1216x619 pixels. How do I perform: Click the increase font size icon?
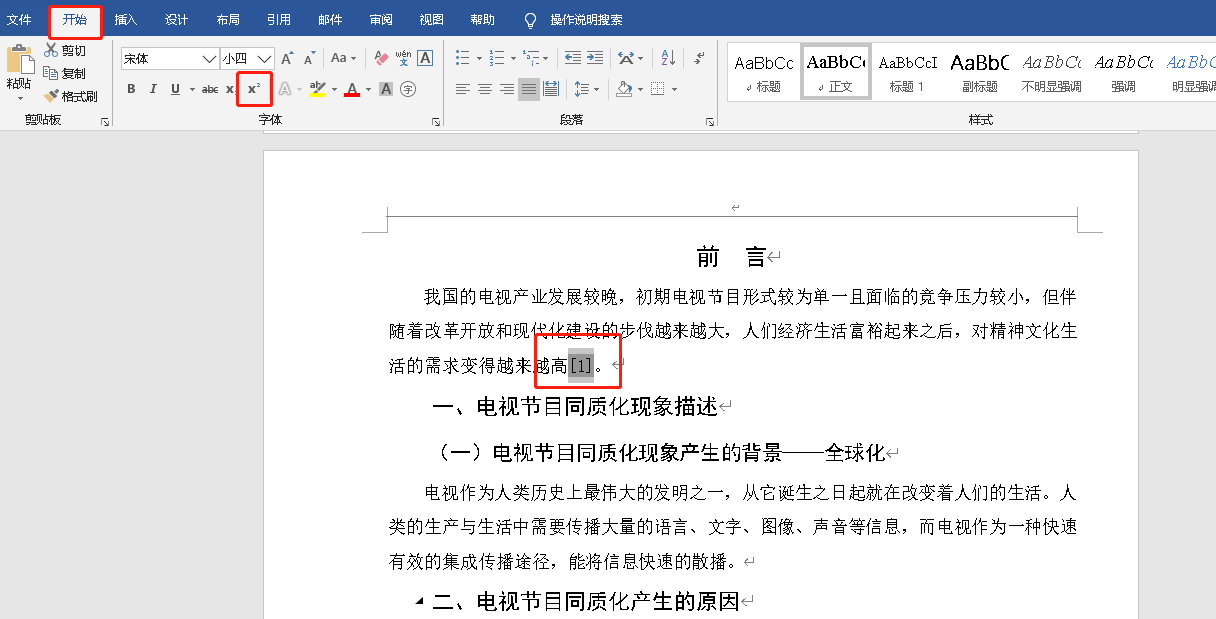click(288, 58)
